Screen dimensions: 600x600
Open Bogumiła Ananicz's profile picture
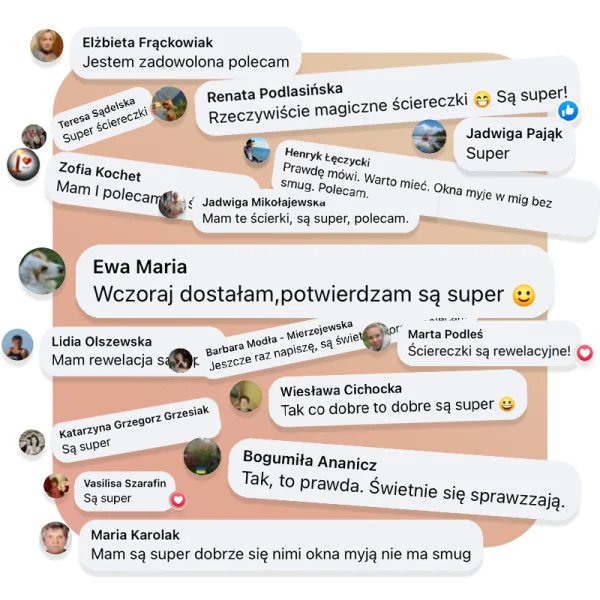[202, 457]
